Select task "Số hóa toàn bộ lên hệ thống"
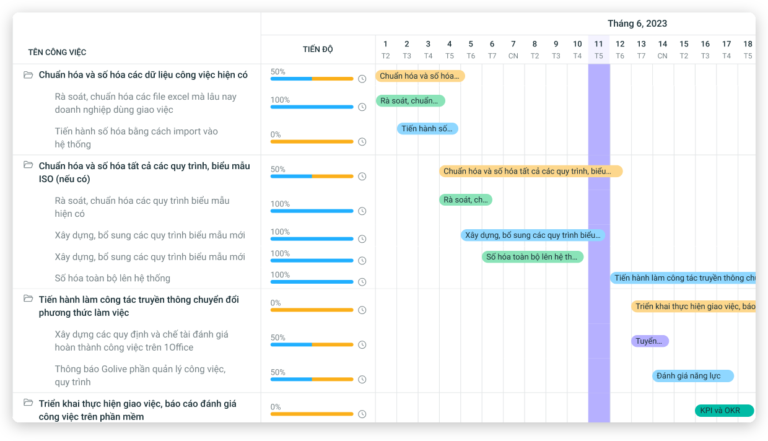 tap(112, 278)
